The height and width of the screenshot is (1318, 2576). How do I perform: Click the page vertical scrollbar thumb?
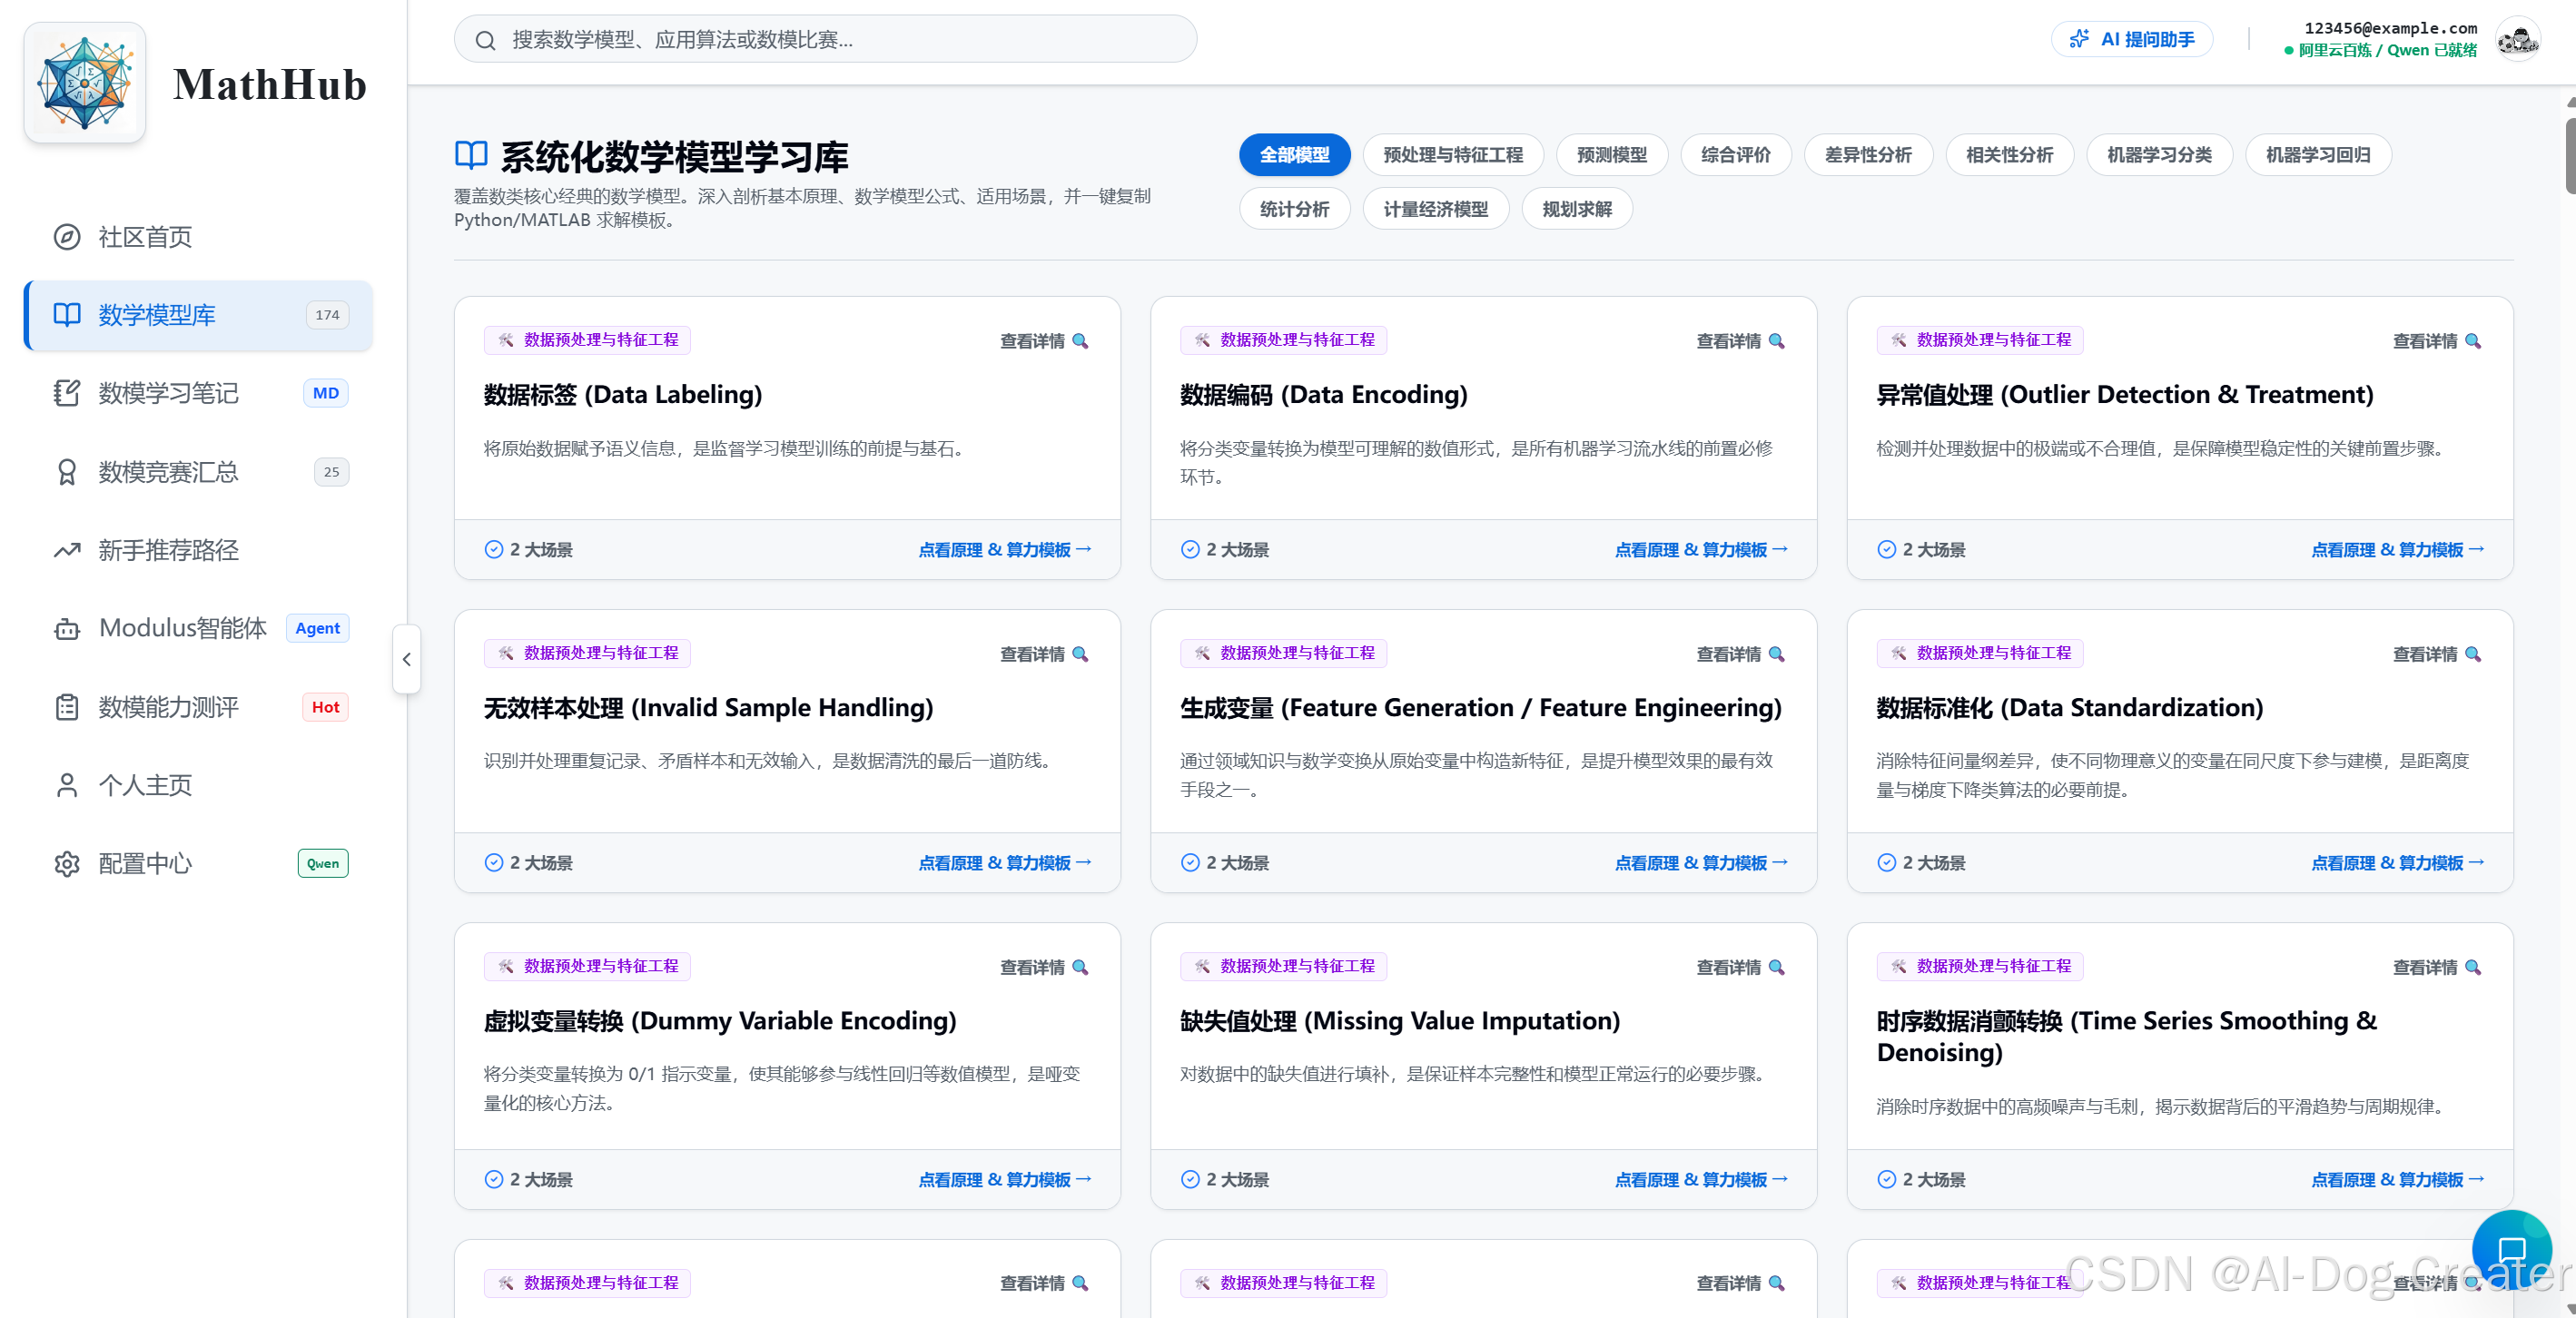point(2569,157)
